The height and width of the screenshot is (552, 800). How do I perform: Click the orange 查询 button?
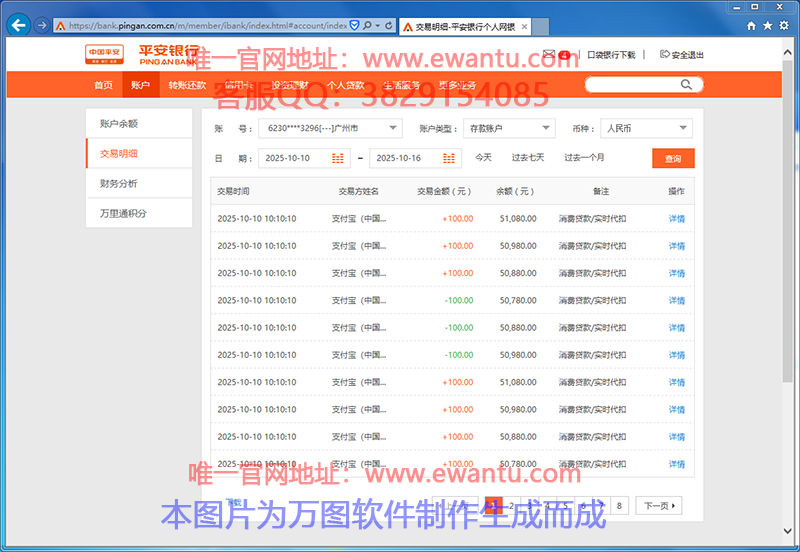coord(673,158)
